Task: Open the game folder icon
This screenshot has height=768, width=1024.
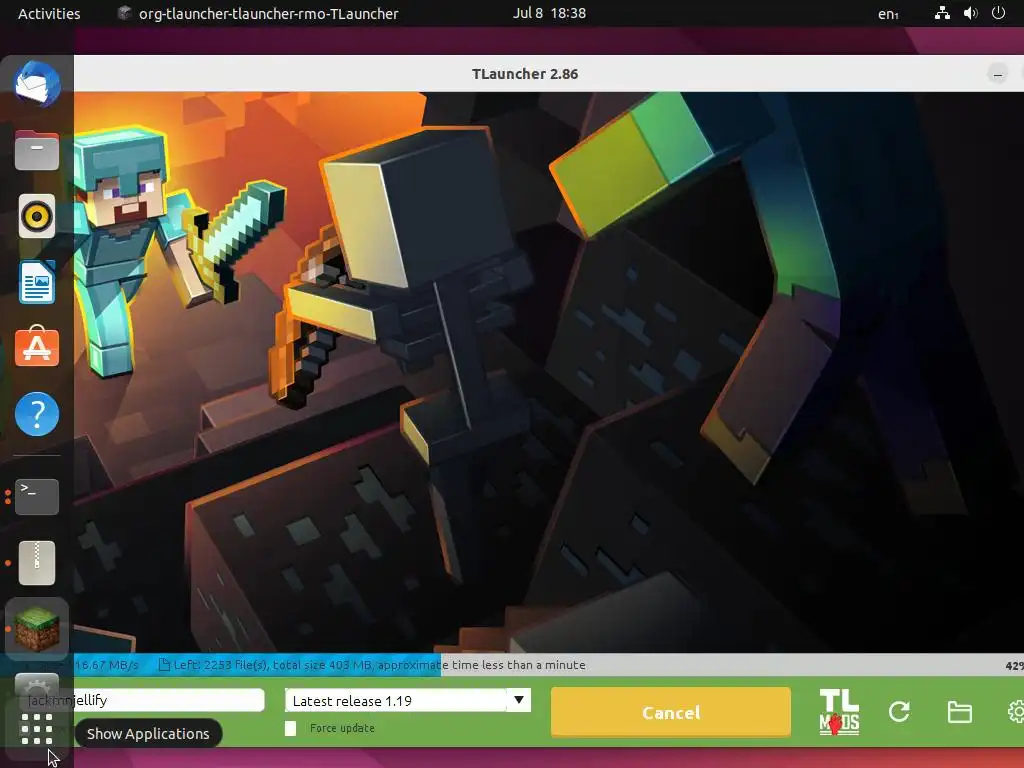Action: 959,712
